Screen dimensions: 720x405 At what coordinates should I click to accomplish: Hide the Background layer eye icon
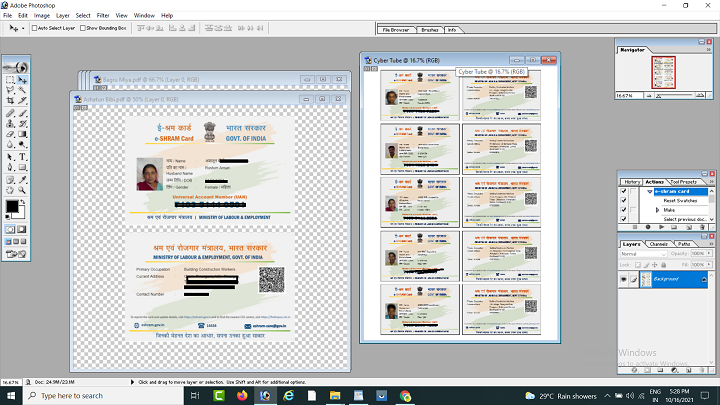point(624,279)
